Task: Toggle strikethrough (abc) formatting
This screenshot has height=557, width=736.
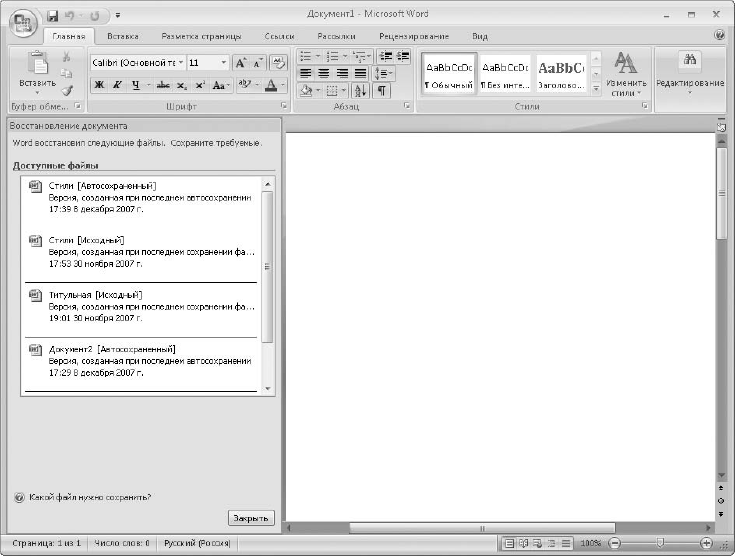Action: (163, 85)
